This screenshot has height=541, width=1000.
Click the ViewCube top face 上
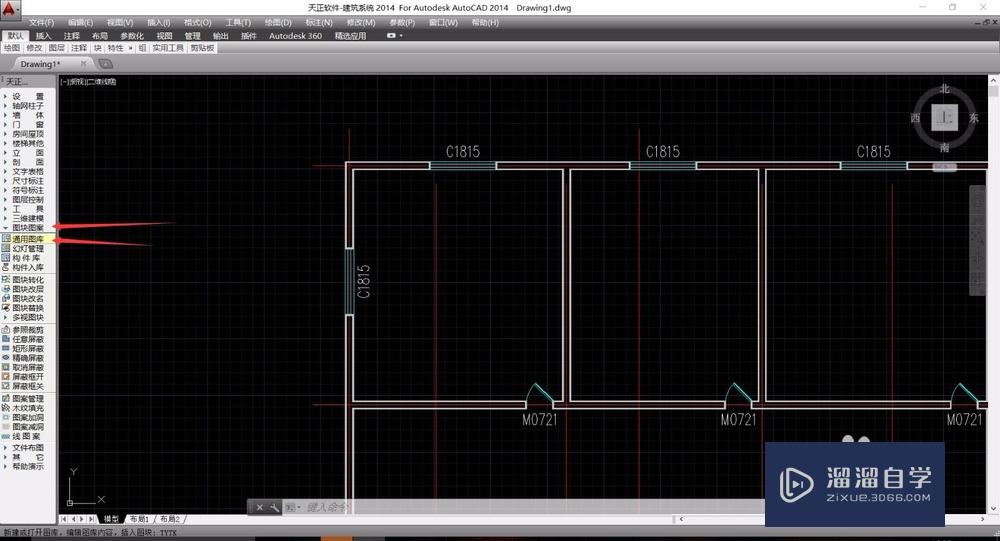(x=945, y=117)
